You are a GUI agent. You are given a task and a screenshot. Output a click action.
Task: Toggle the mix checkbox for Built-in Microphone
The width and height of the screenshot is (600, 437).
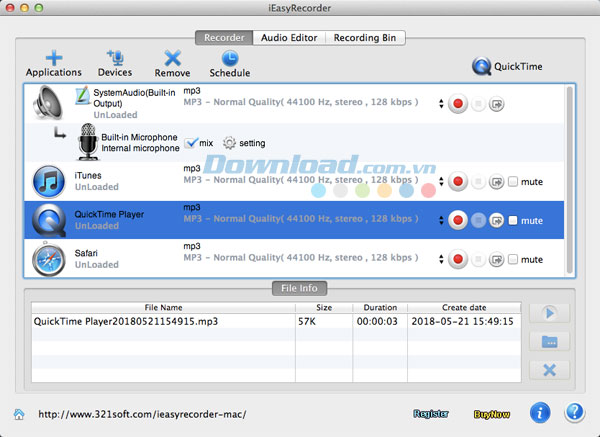coord(191,143)
